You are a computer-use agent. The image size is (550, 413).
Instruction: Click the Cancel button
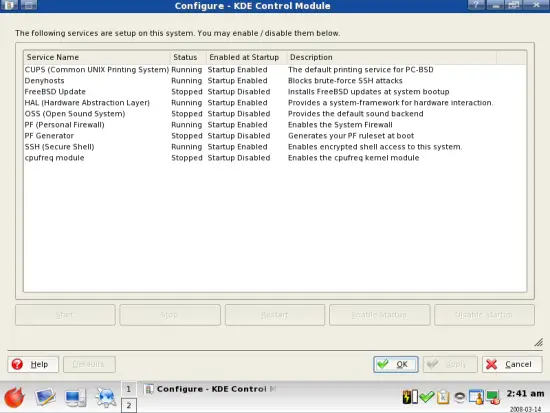pyautogui.click(x=512, y=364)
